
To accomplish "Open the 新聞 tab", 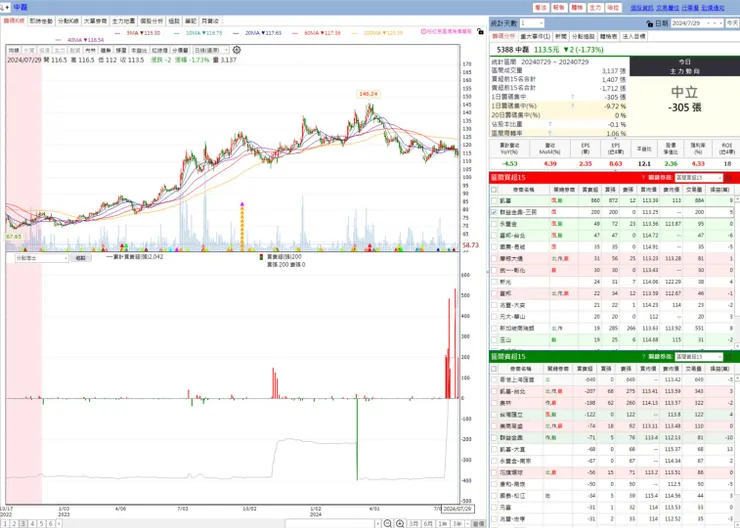I will (x=560, y=36).
